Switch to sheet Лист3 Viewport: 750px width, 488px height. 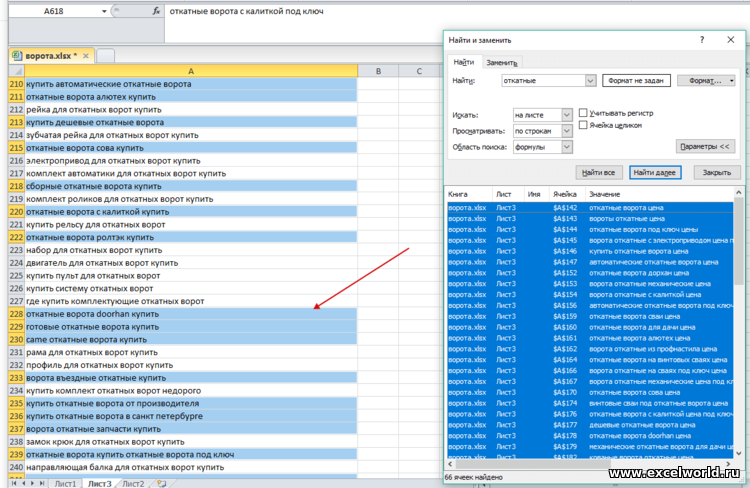coord(99,484)
